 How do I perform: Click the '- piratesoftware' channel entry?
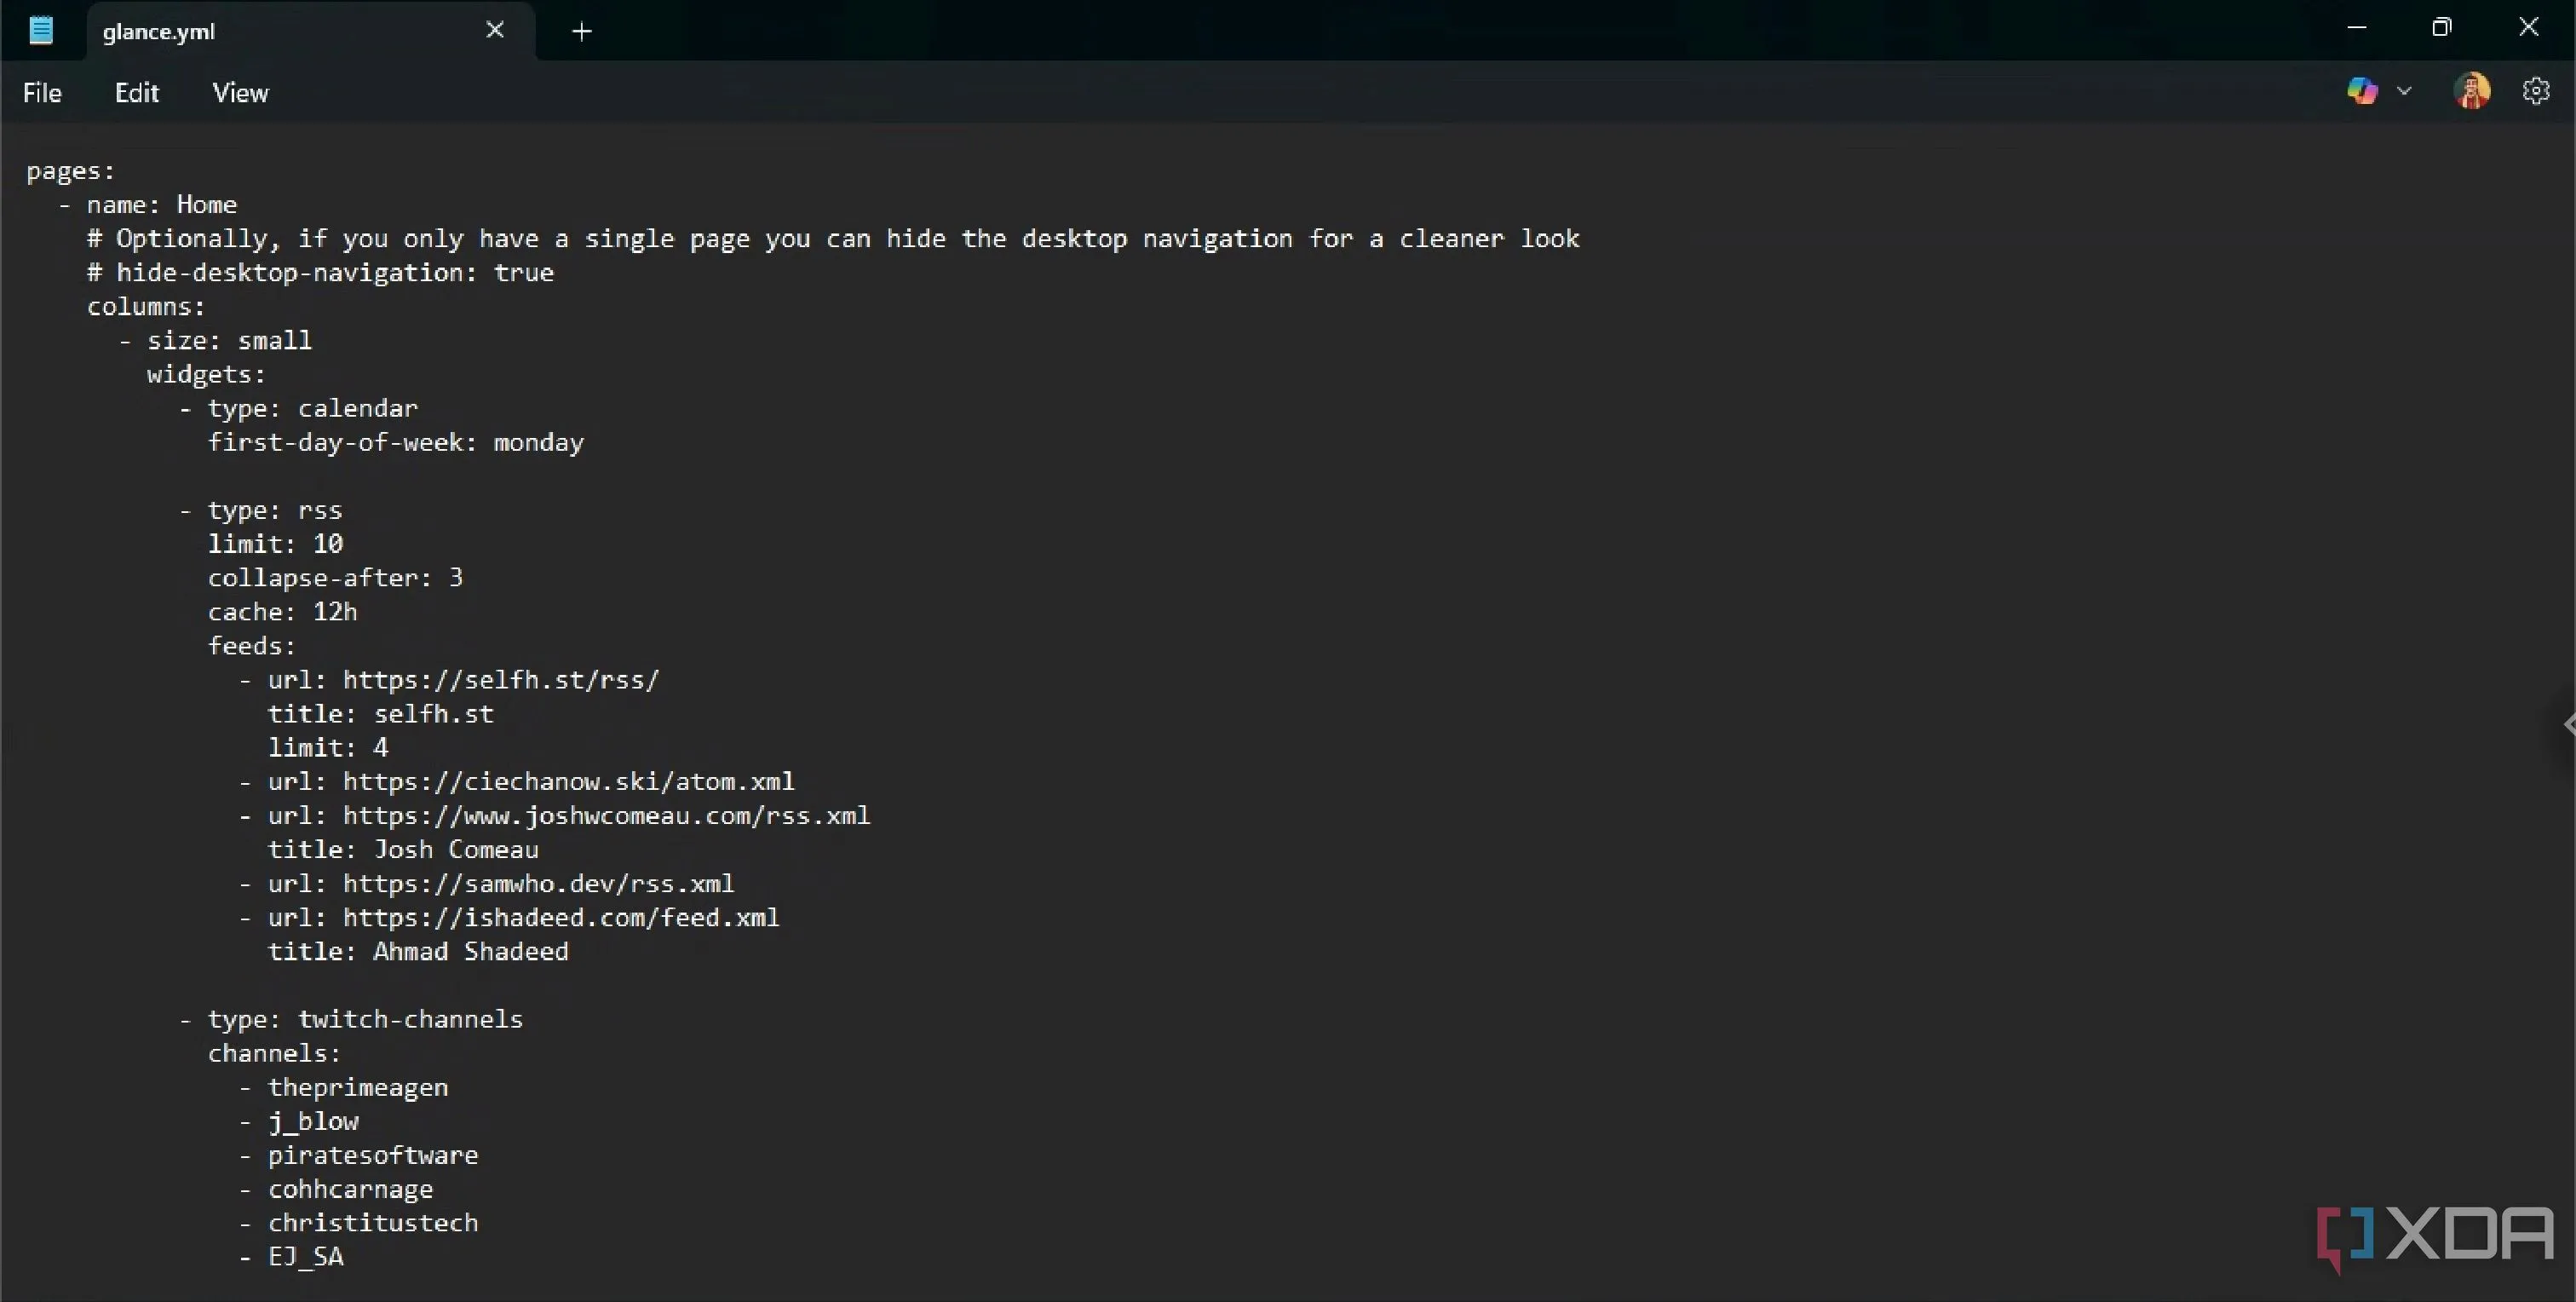click(x=358, y=1156)
